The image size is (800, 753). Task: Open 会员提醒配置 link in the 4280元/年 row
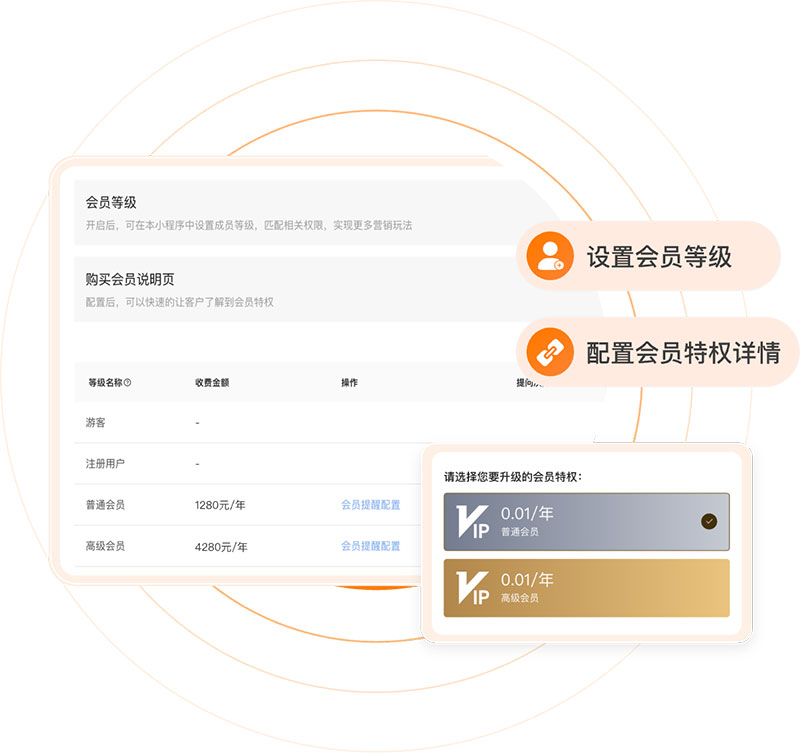pos(370,546)
